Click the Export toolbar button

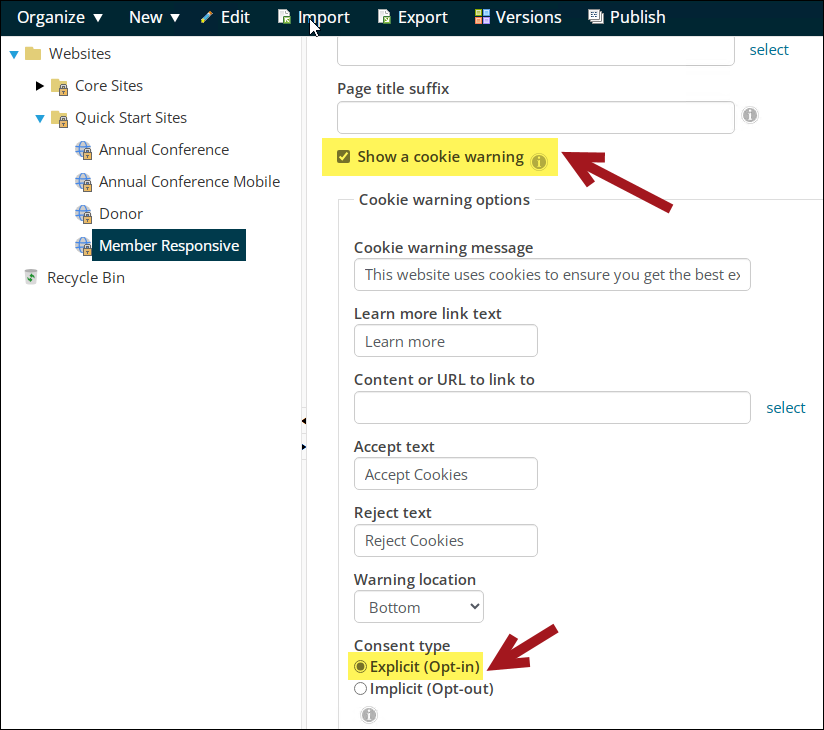pyautogui.click(x=413, y=17)
